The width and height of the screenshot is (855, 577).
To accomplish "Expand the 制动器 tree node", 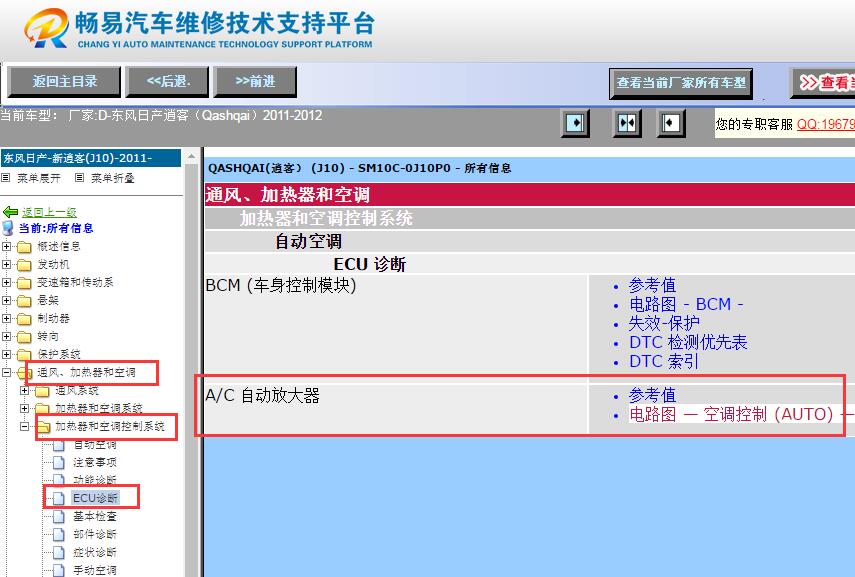I will coord(6,318).
